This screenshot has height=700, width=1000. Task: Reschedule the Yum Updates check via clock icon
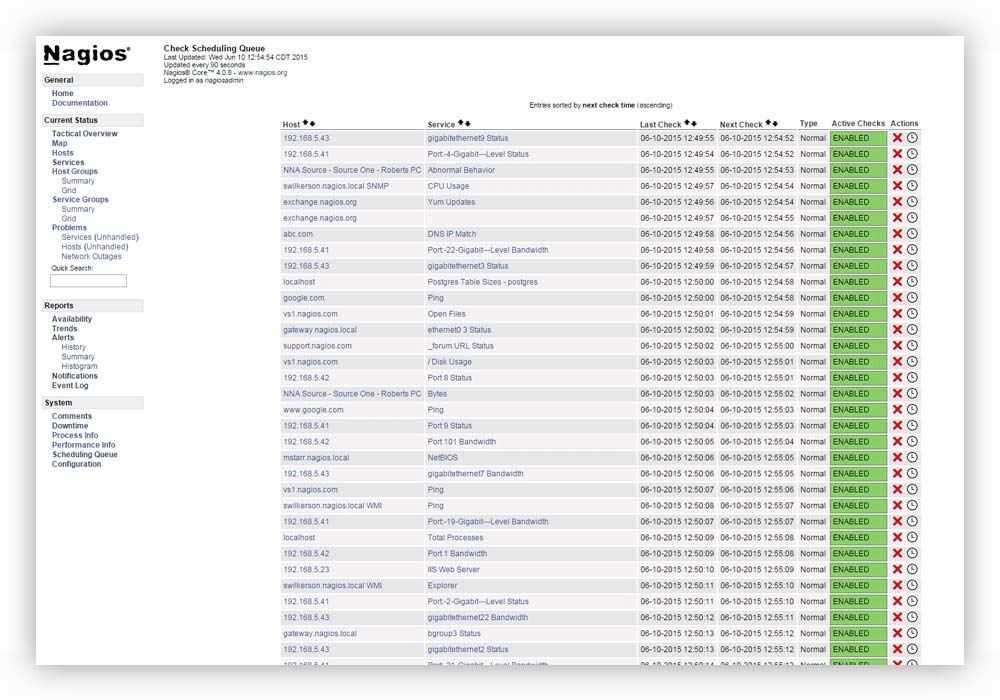pos(912,202)
